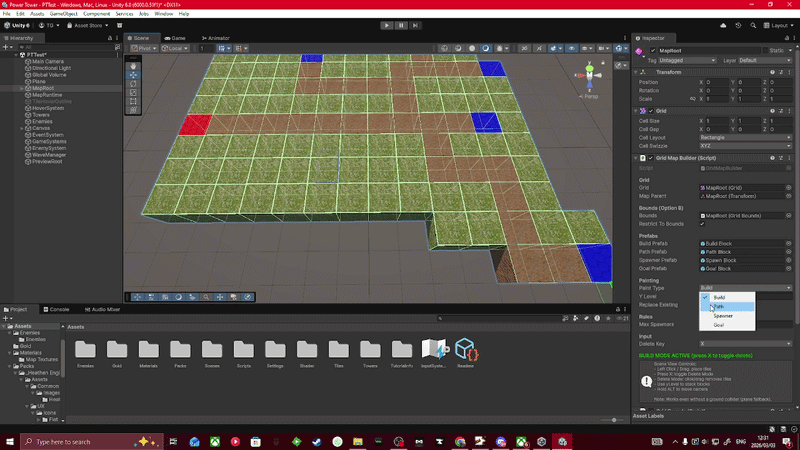
Task: Select the Hand view tool
Action: click(x=133, y=66)
